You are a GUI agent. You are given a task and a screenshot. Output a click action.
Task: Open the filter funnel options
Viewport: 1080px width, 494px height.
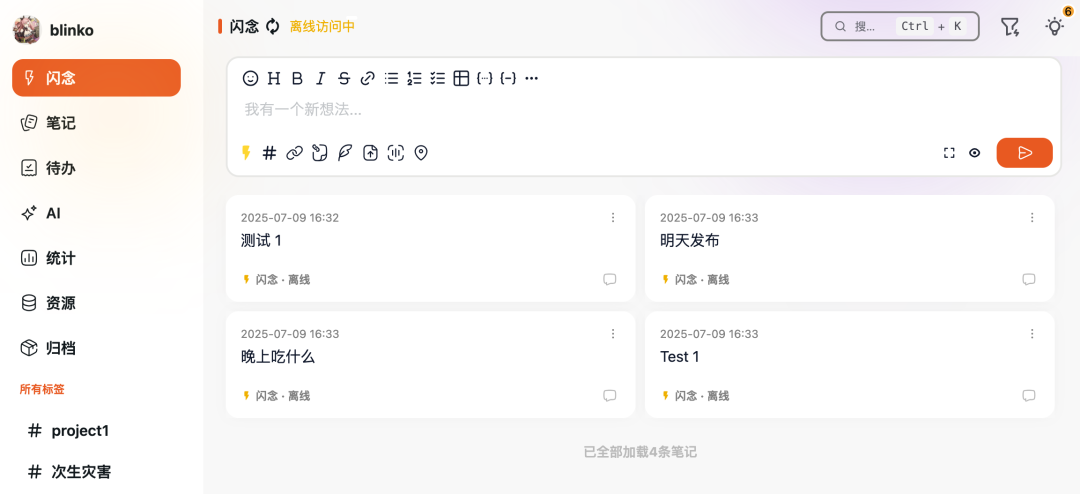(1010, 27)
